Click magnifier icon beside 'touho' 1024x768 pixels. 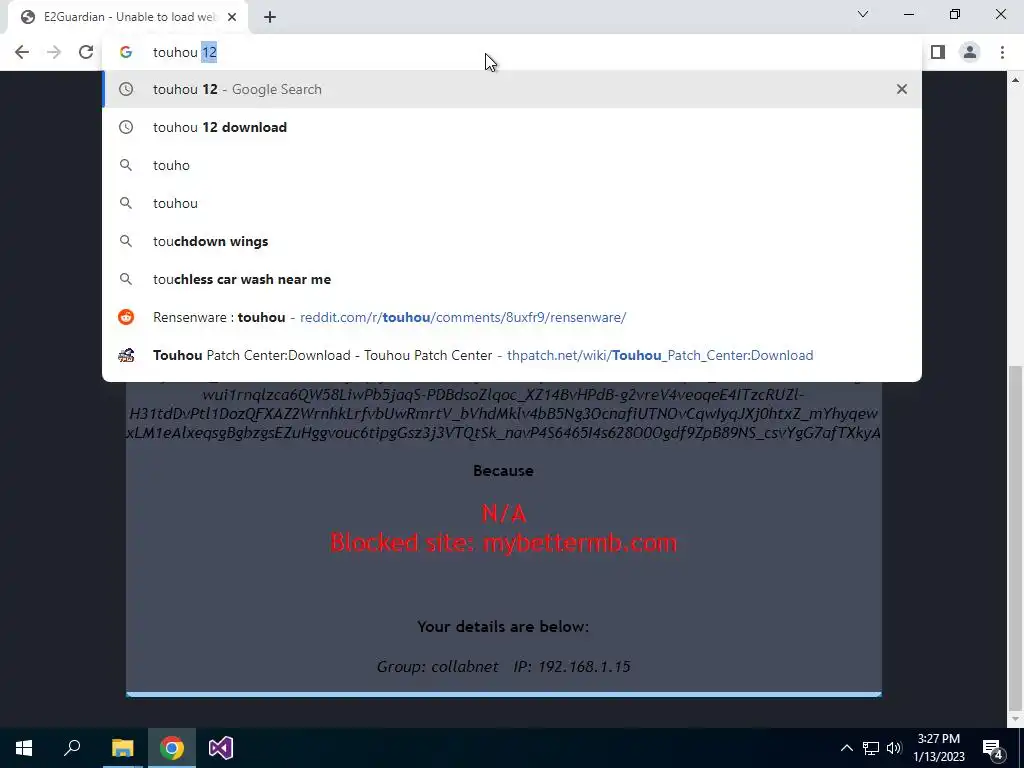pyautogui.click(x=126, y=165)
